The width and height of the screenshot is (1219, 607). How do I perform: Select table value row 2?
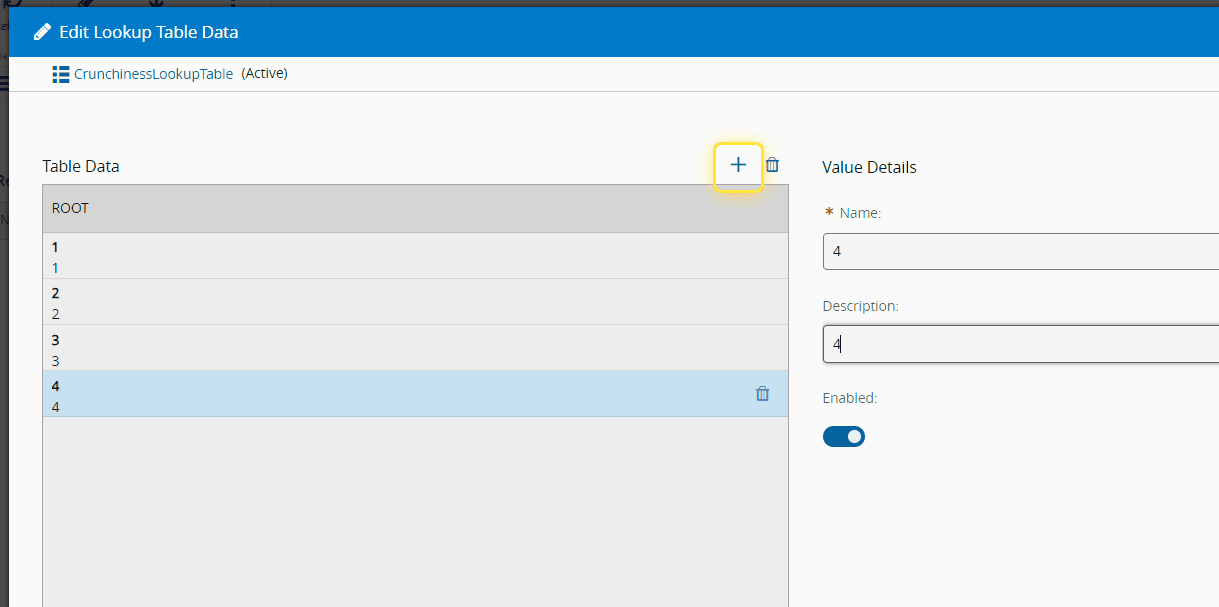[414, 302]
